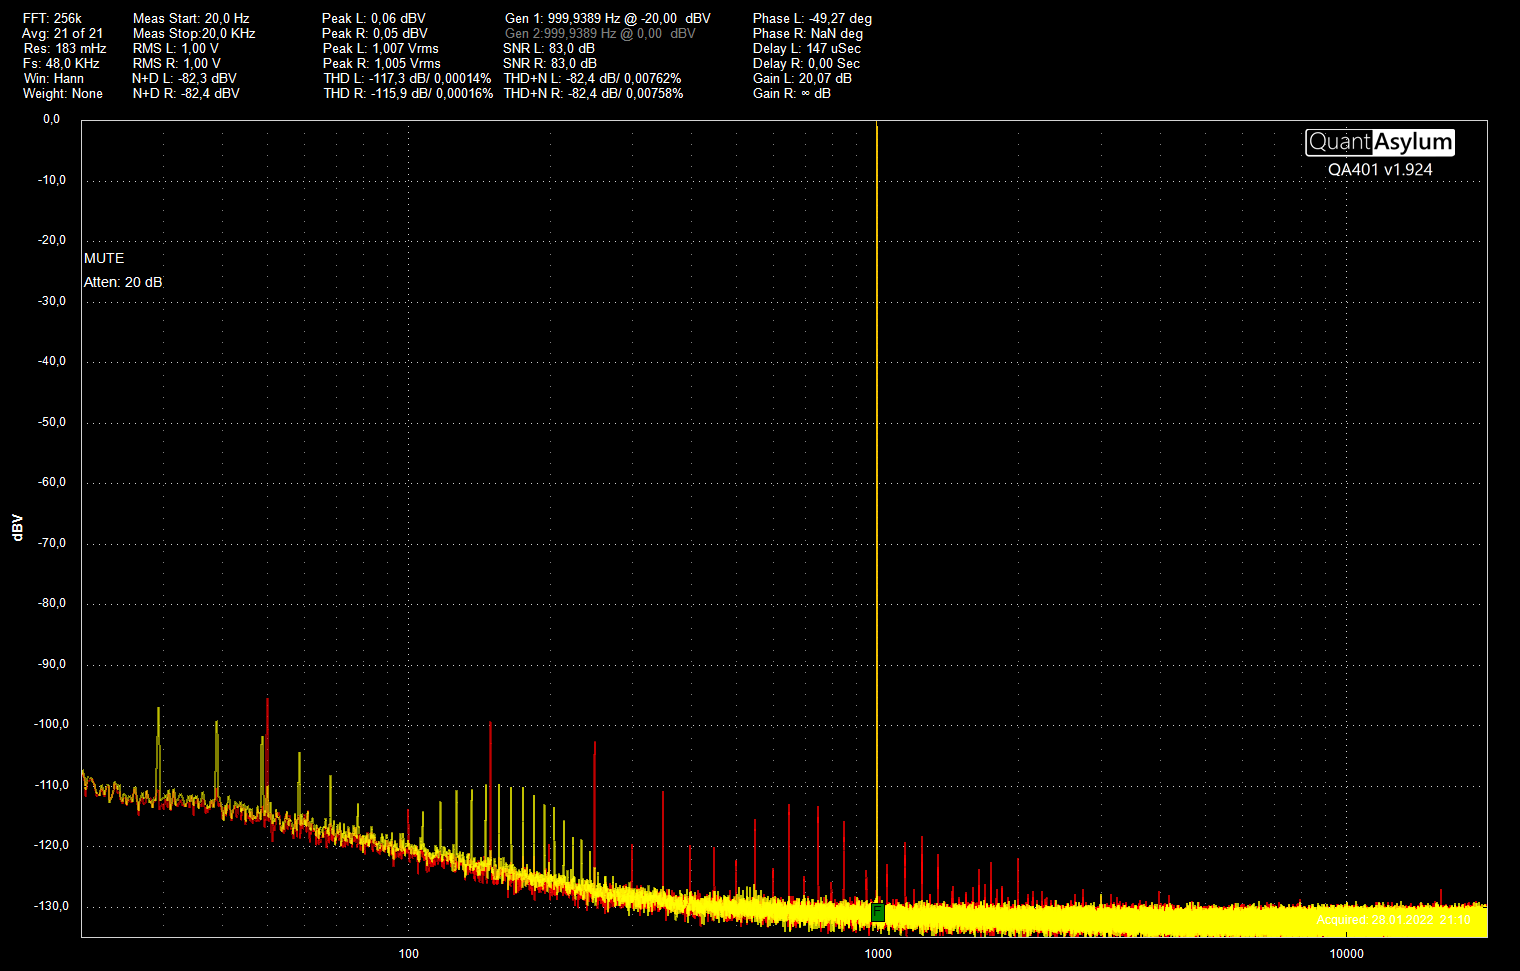Select the 'FFT: 256k' readout
Image resolution: width=1520 pixels, height=971 pixels.
(53, 19)
